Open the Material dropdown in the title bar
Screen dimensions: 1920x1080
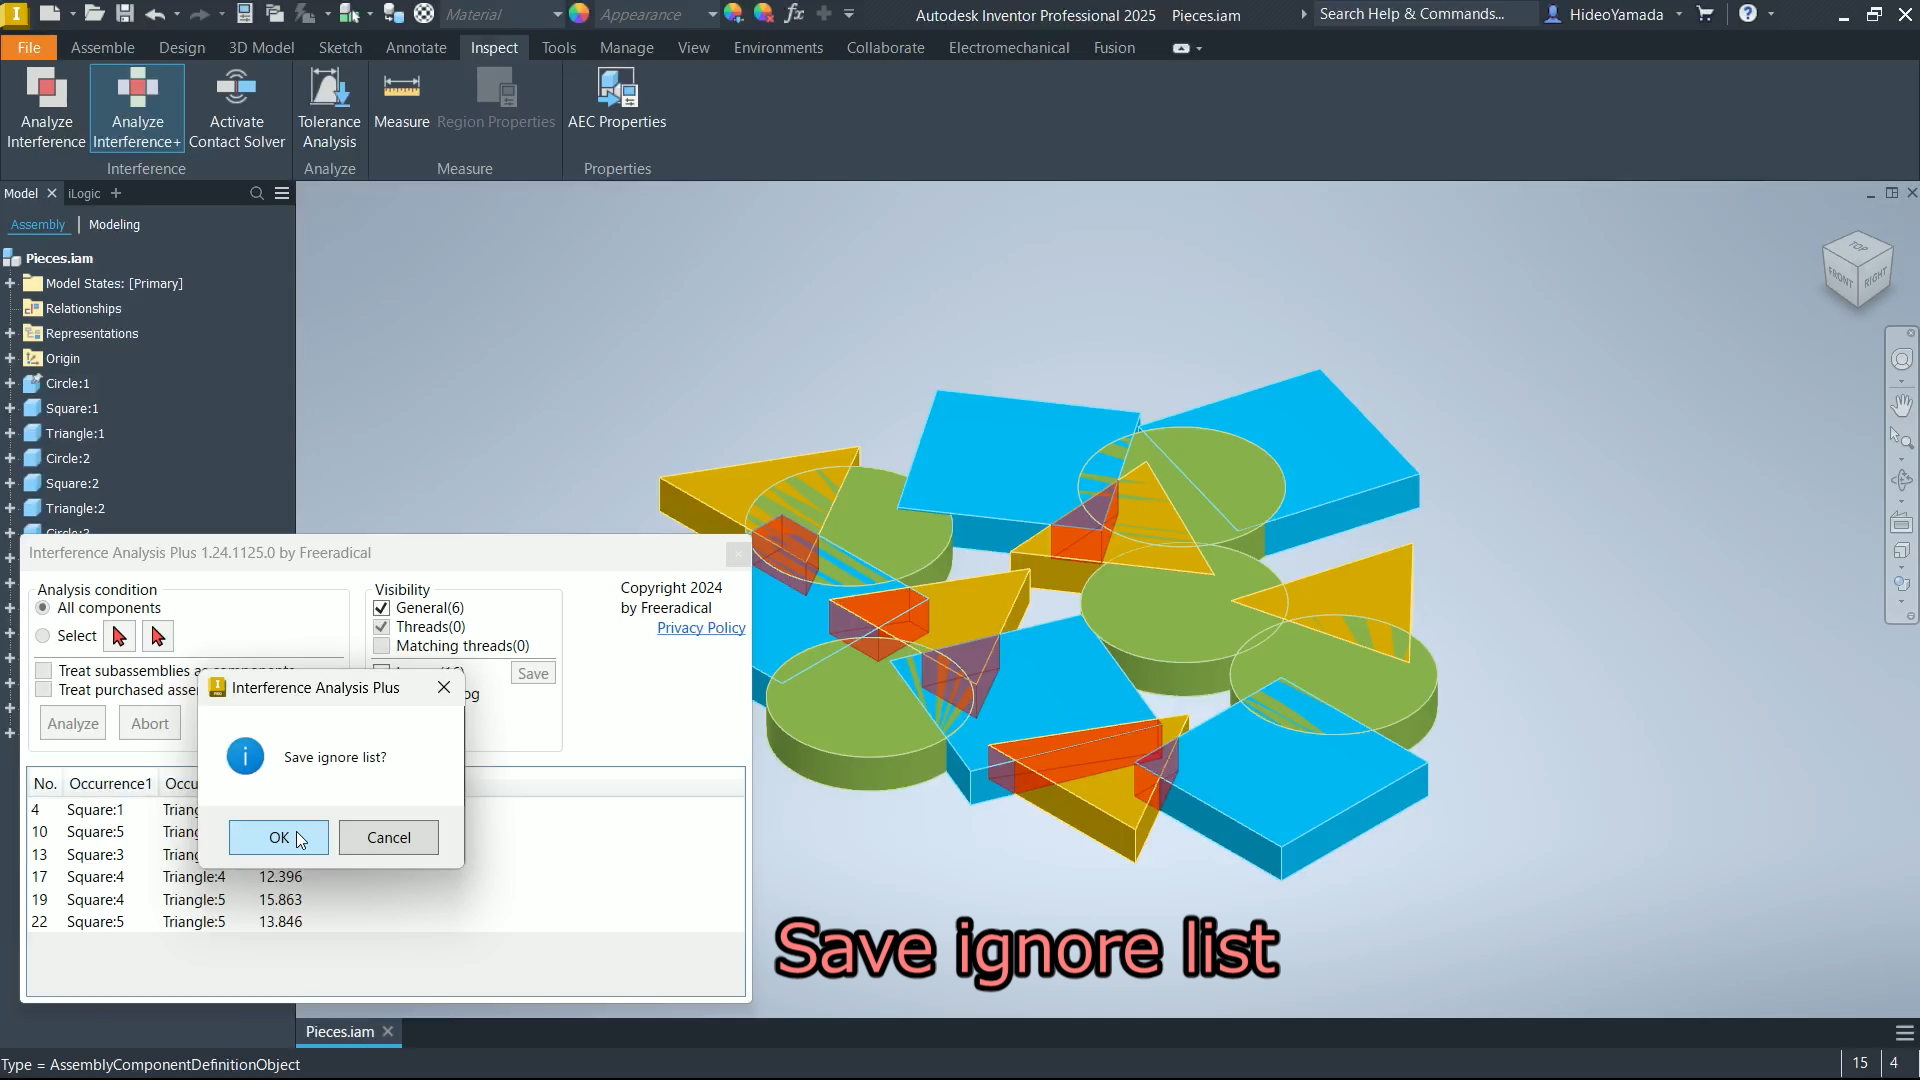pyautogui.click(x=556, y=14)
